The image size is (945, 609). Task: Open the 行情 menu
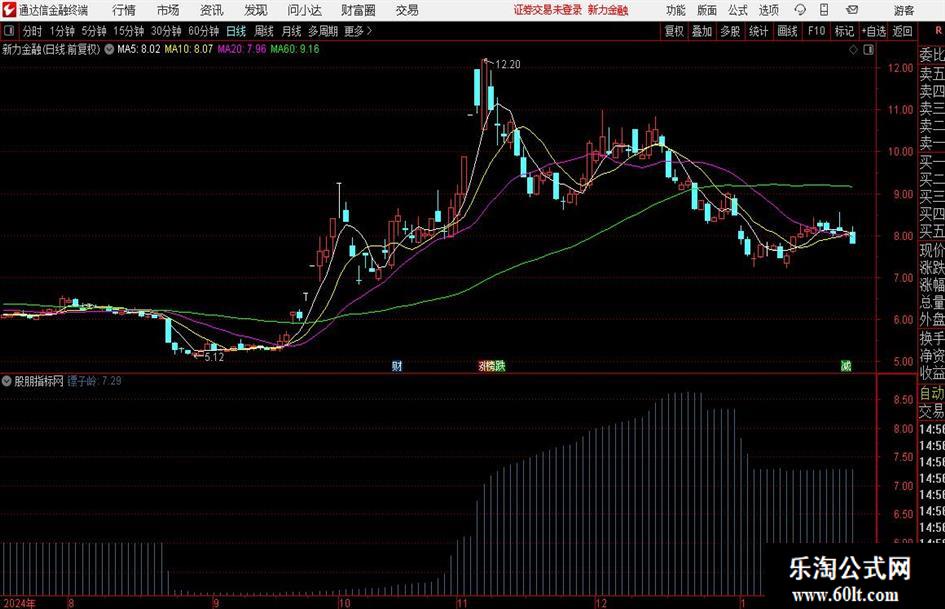point(124,10)
